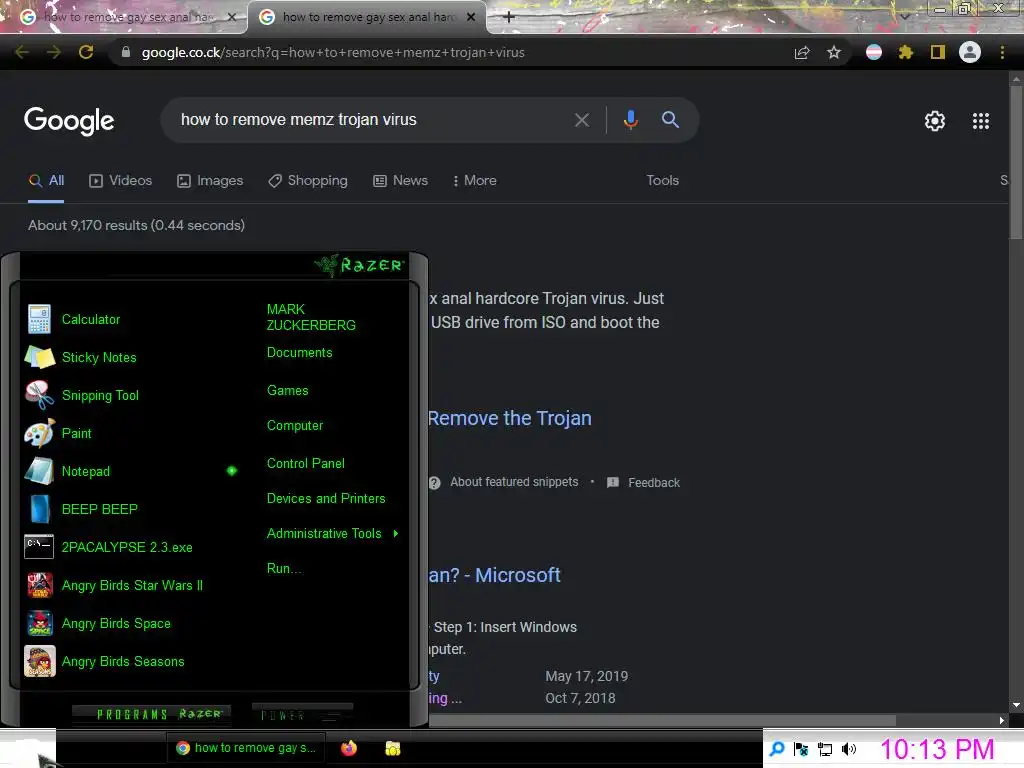Open the tab search dropdown arrow
The height and width of the screenshot is (768, 1024).
tap(904, 17)
